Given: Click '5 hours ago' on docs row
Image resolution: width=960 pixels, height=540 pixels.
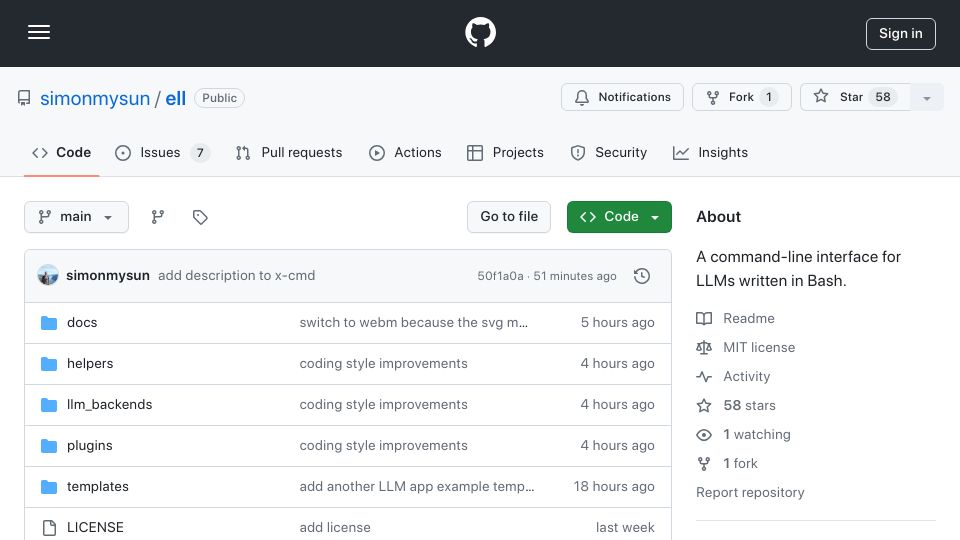Looking at the screenshot, I should [x=617, y=323].
